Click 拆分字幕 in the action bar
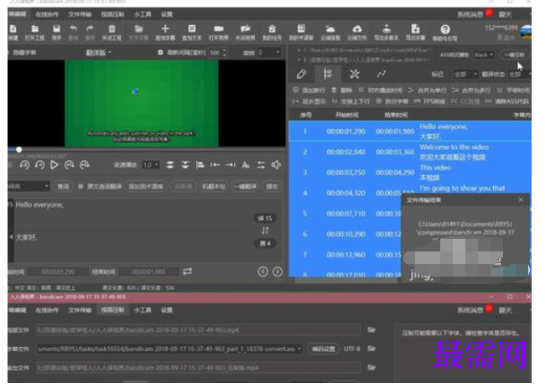This screenshot has height=386, width=545. coord(392,101)
